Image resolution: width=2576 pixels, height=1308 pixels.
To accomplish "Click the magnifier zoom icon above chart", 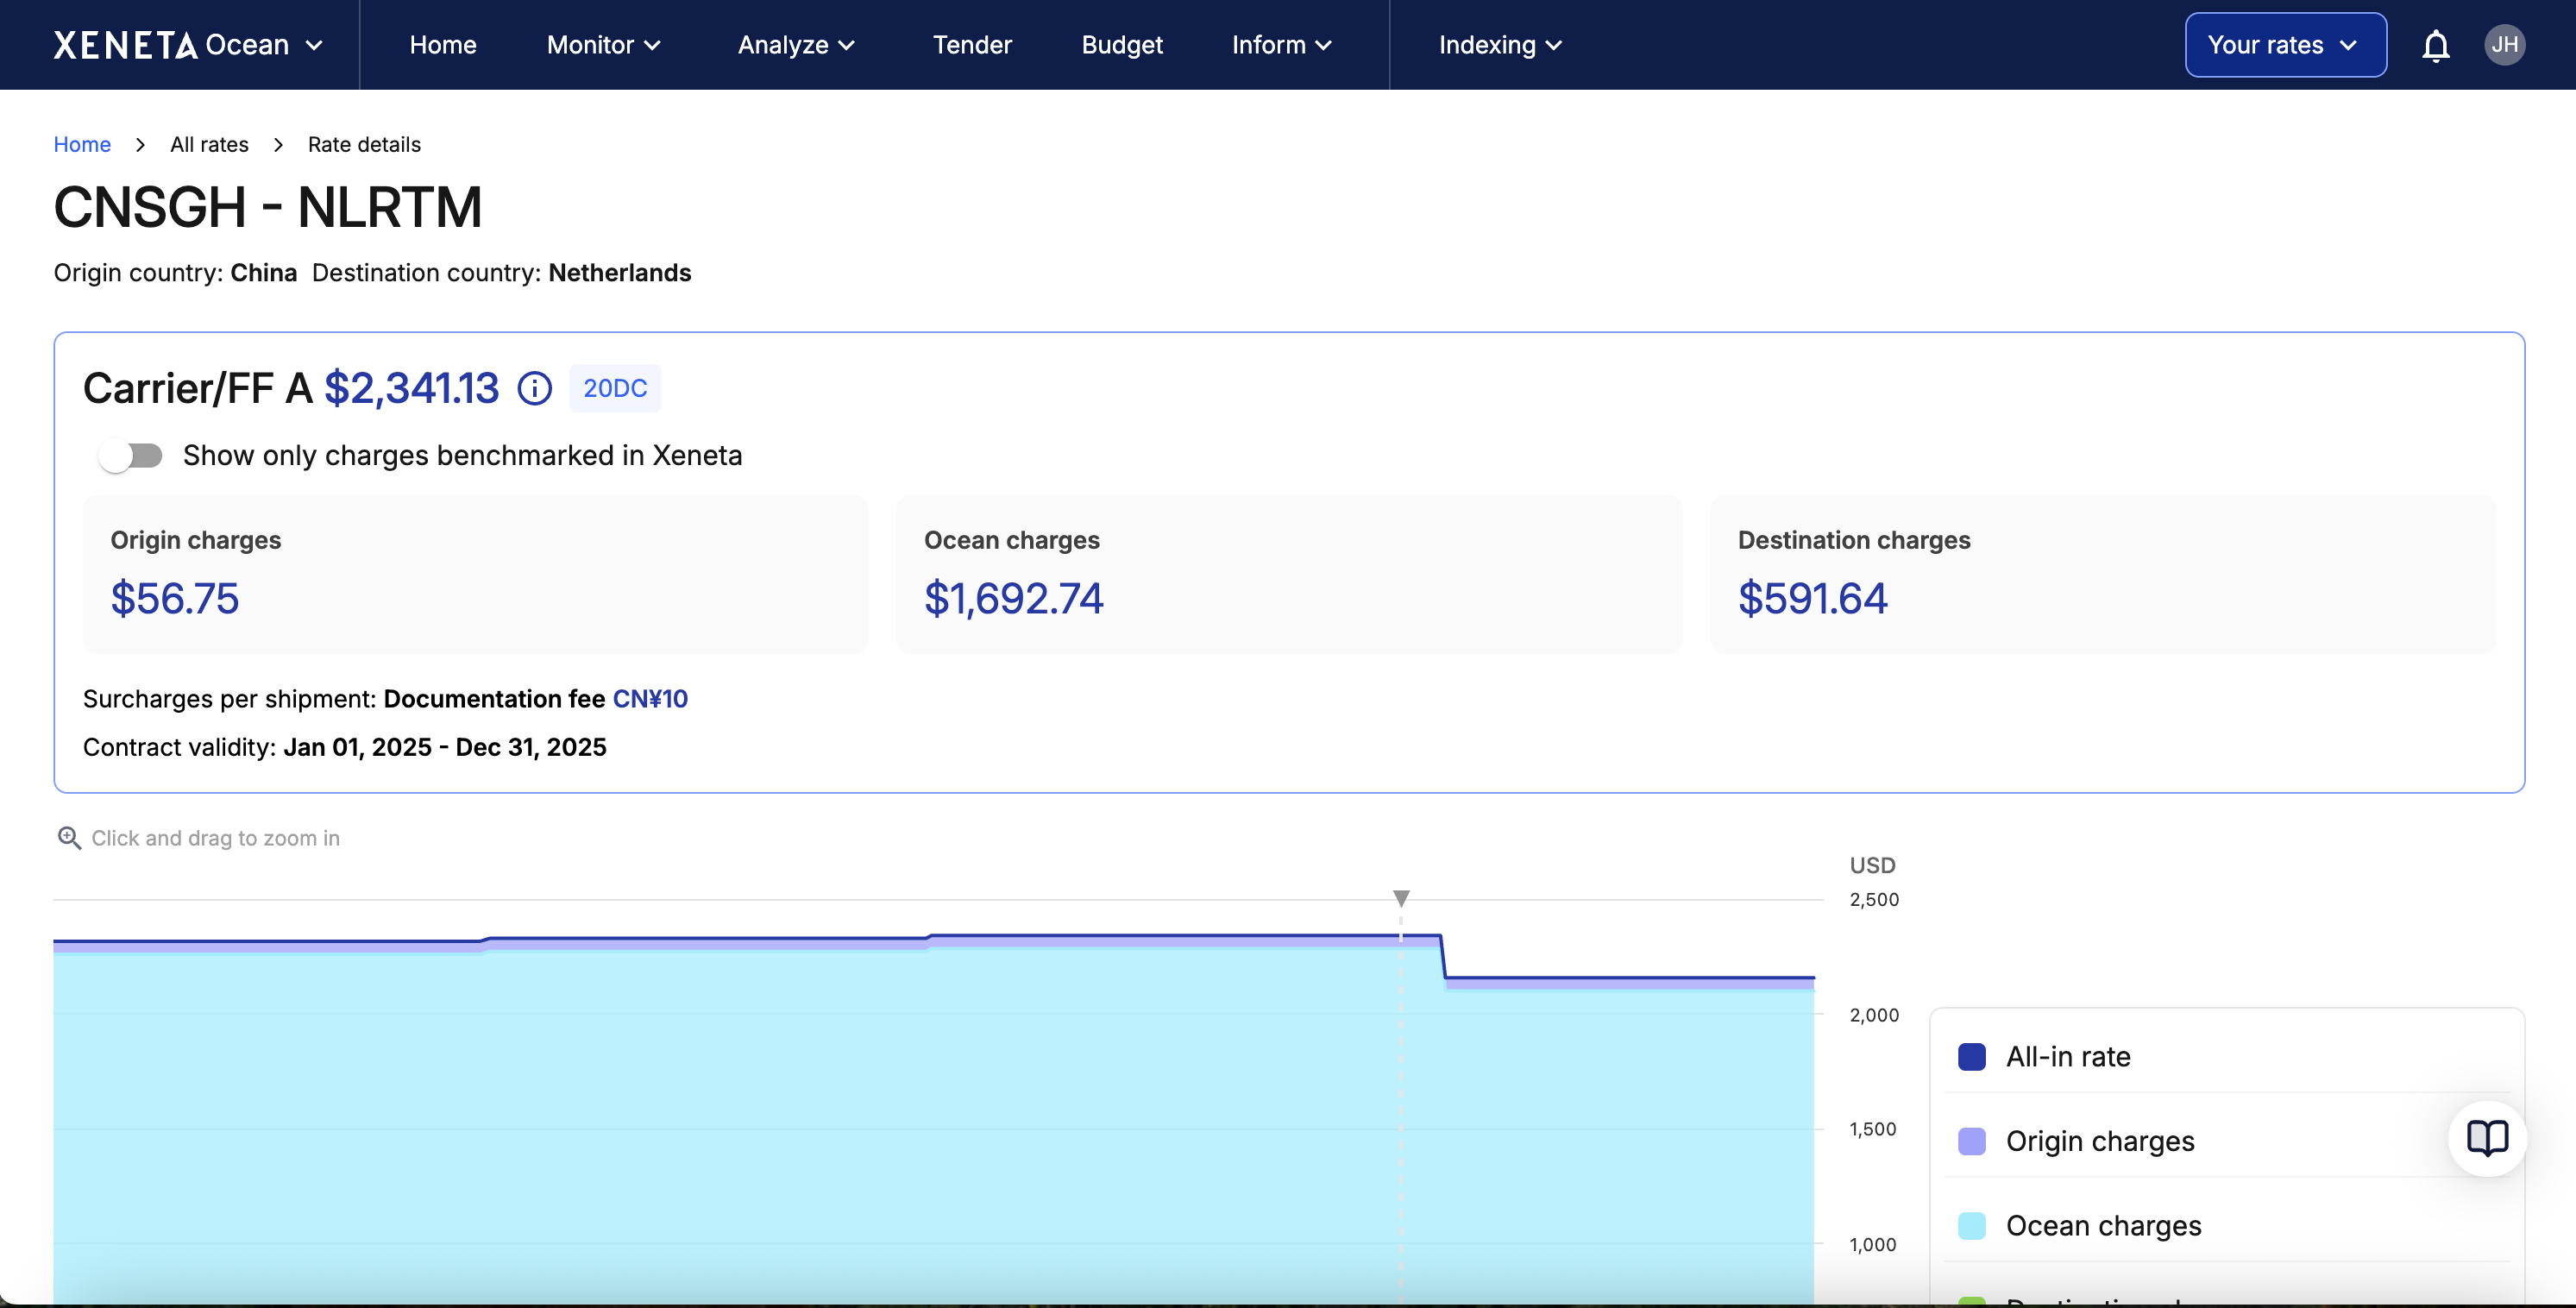I will (x=69, y=838).
